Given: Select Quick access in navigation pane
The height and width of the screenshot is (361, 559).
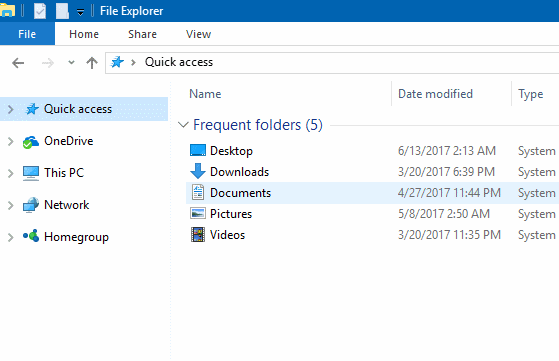Looking at the screenshot, I should [x=78, y=109].
